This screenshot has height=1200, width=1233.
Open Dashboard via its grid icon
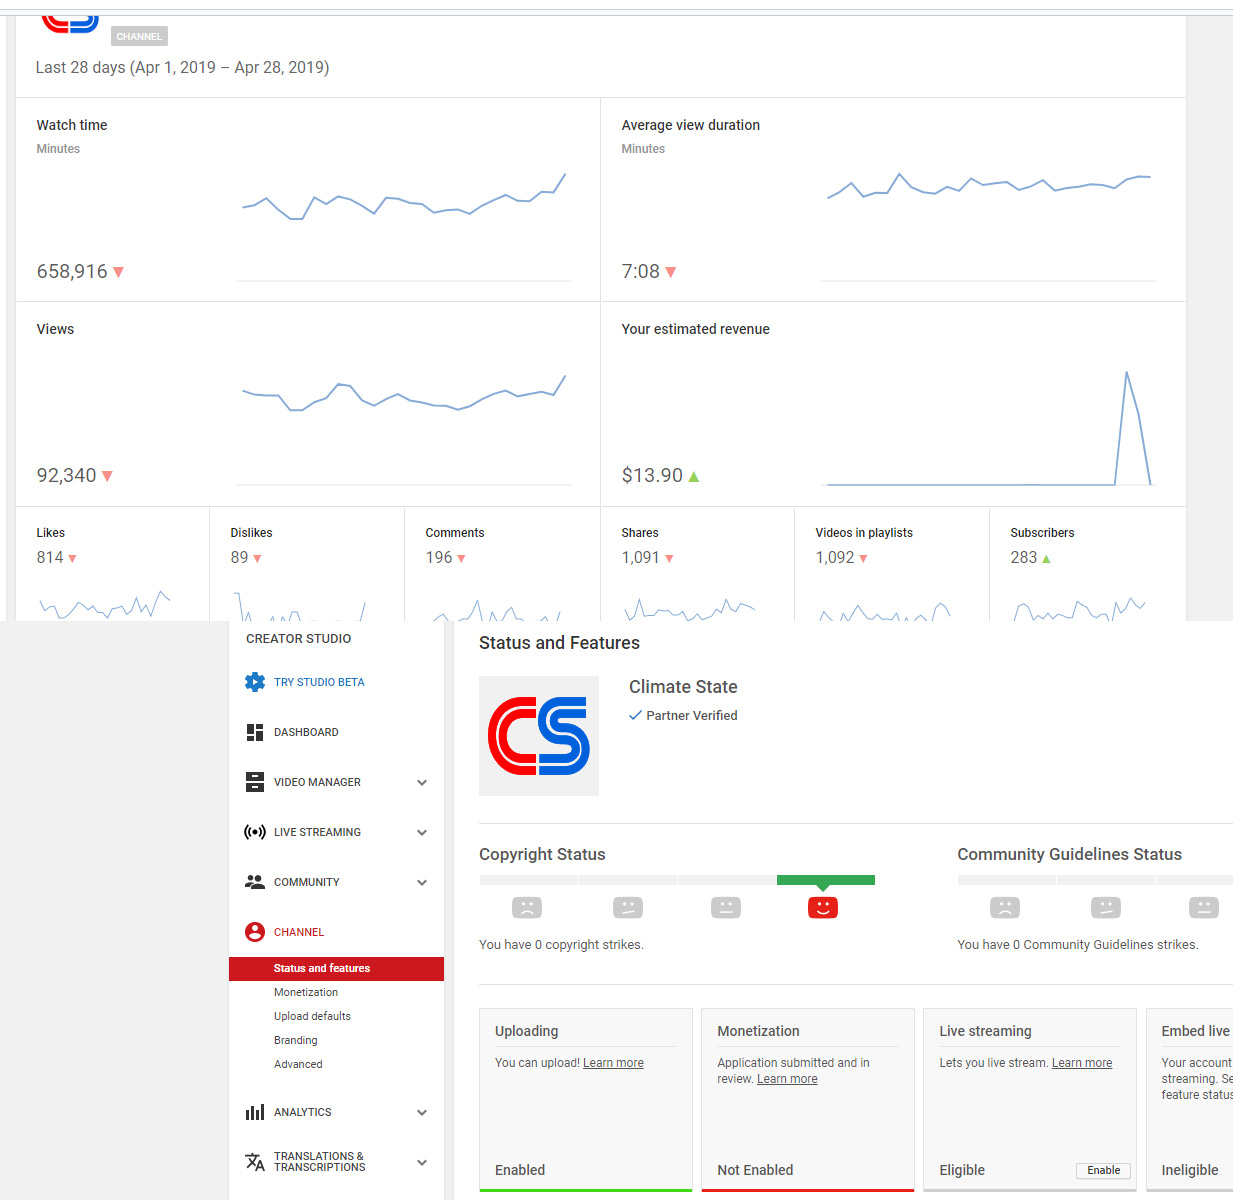click(x=255, y=732)
